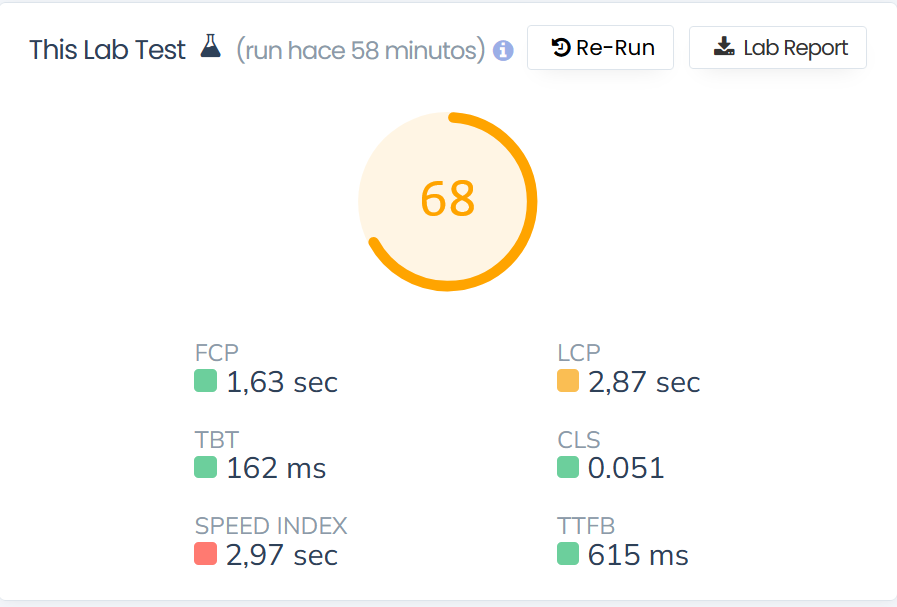Expand details on the FCP metric label
897x607 pixels.
(x=216, y=353)
